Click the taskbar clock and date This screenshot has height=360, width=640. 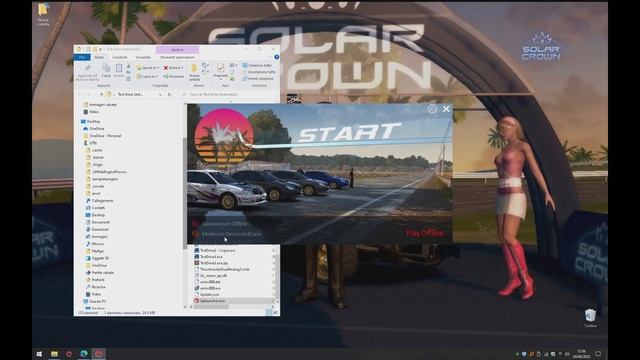click(582, 353)
